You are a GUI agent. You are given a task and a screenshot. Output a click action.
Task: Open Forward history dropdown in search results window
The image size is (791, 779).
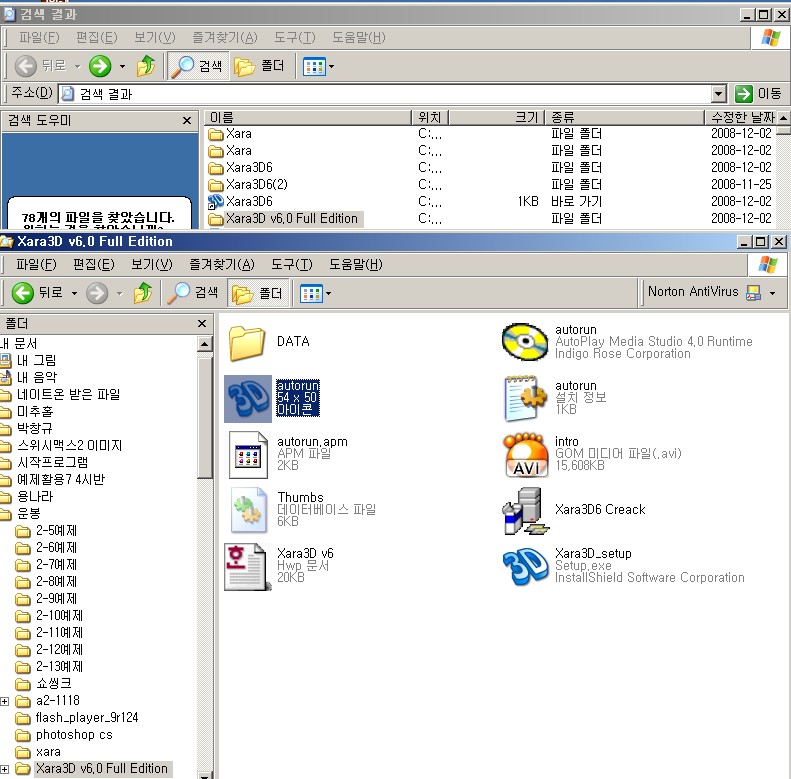coord(122,66)
